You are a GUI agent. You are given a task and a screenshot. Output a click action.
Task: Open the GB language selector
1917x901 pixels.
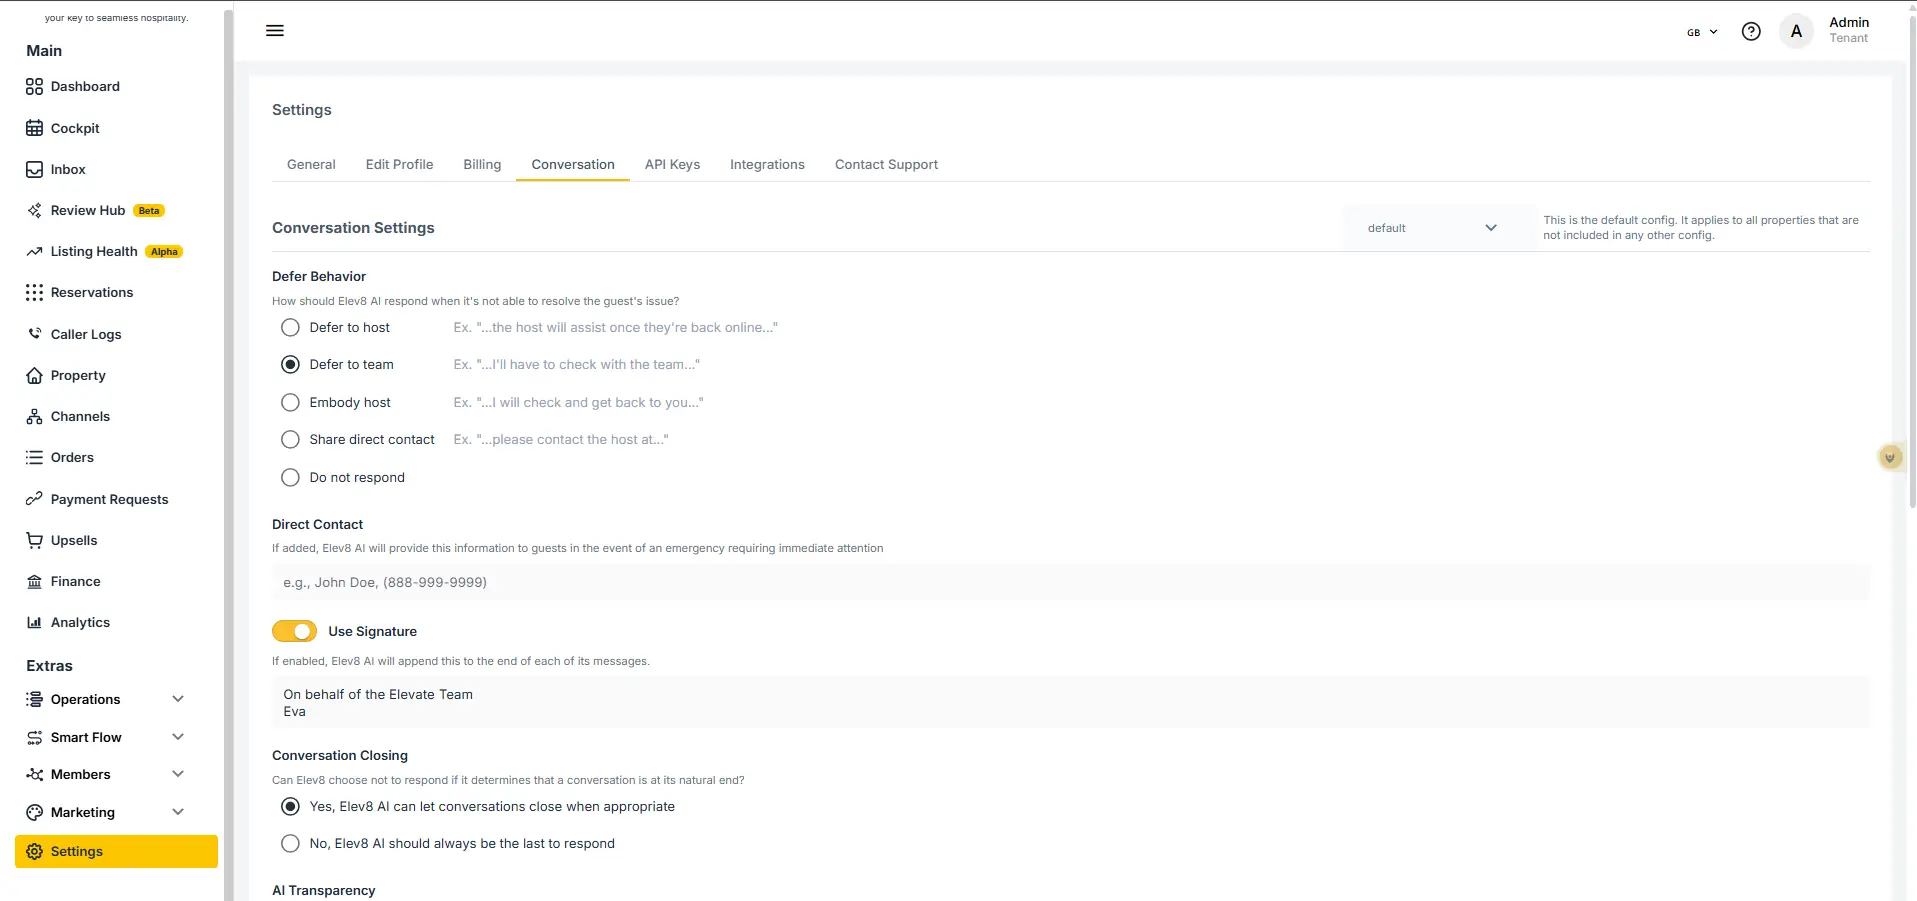coord(1702,32)
